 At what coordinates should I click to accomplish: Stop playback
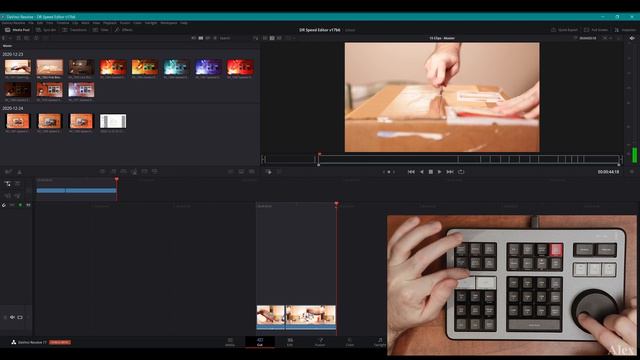[x=431, y=172]
